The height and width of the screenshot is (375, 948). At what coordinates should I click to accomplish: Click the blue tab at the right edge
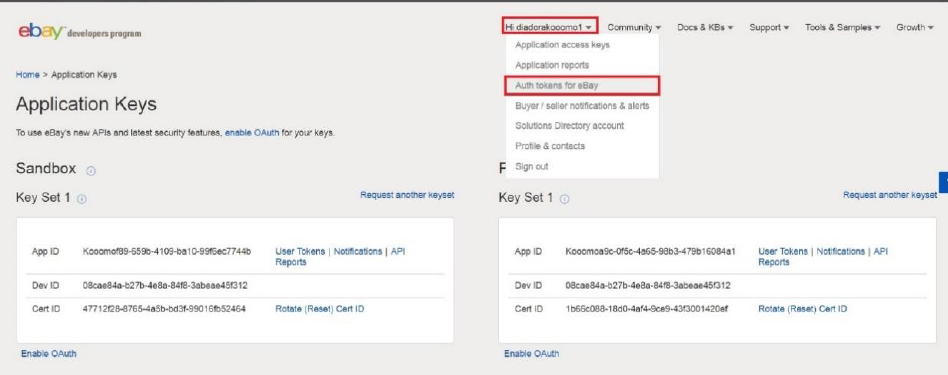[943, 183]
